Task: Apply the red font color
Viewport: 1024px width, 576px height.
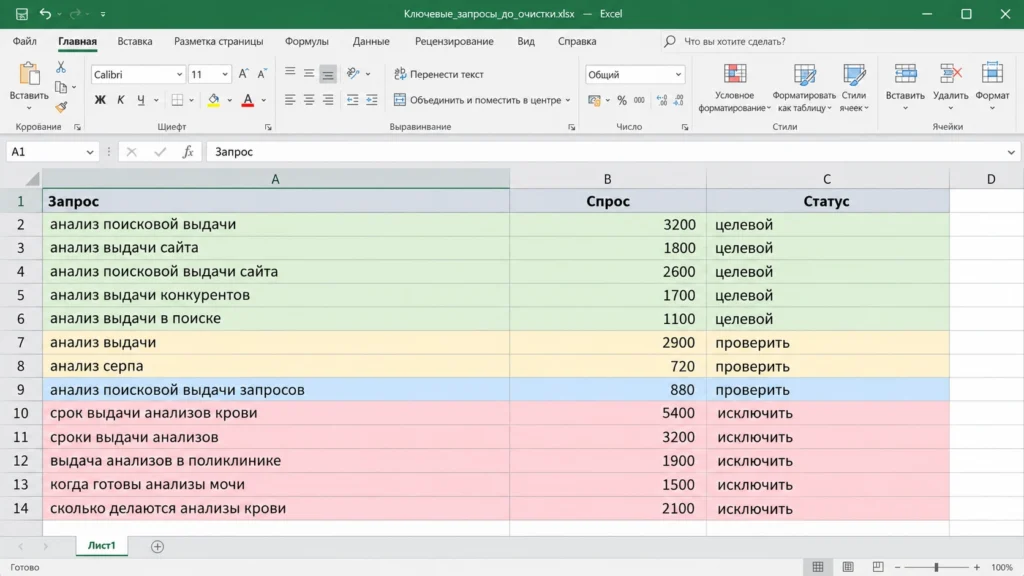Action: pyautogui.click(x=248, y=100)
